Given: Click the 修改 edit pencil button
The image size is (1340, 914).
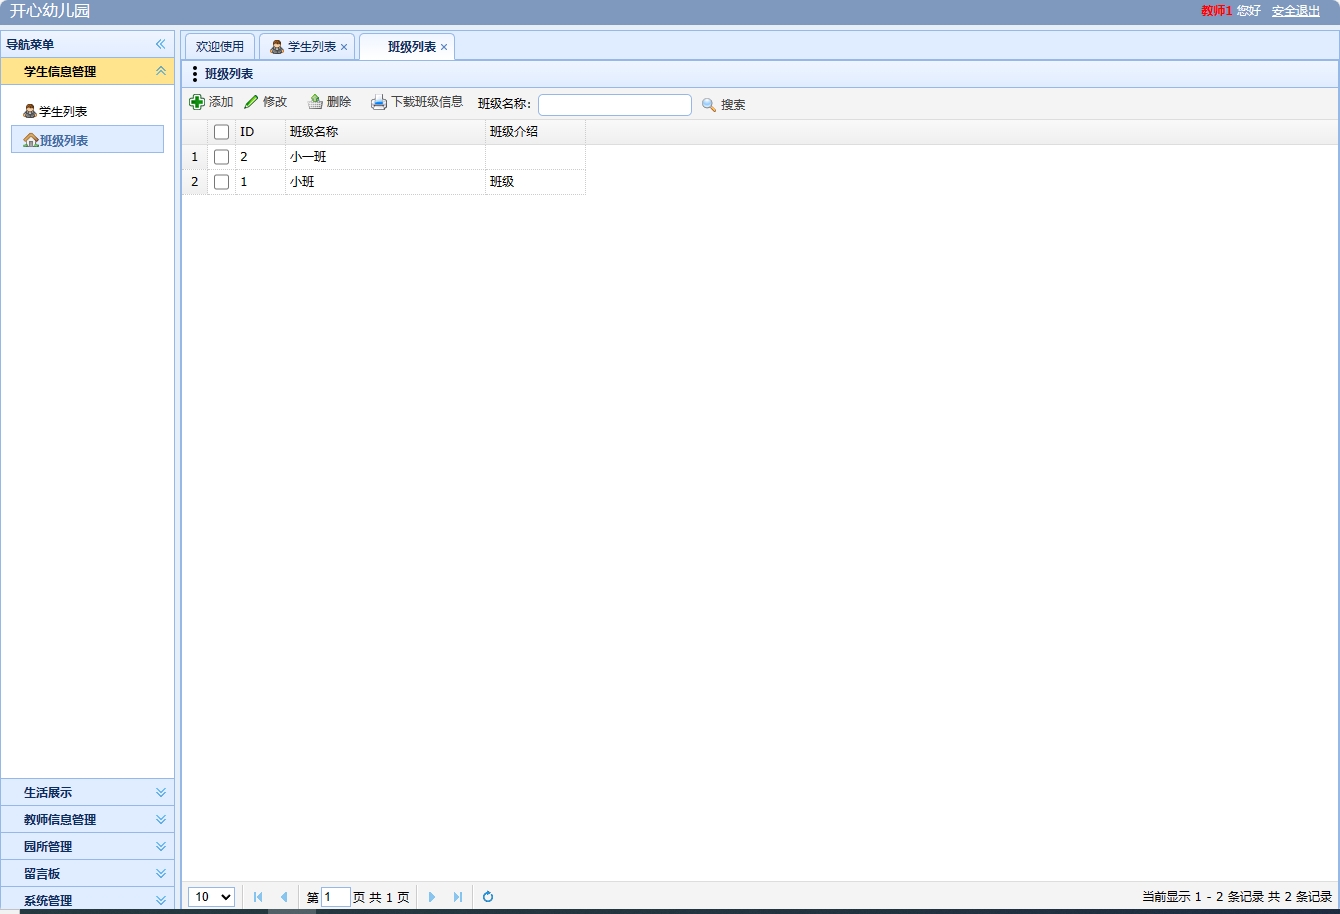Looking at the screenshot, I should pos(266,102).
